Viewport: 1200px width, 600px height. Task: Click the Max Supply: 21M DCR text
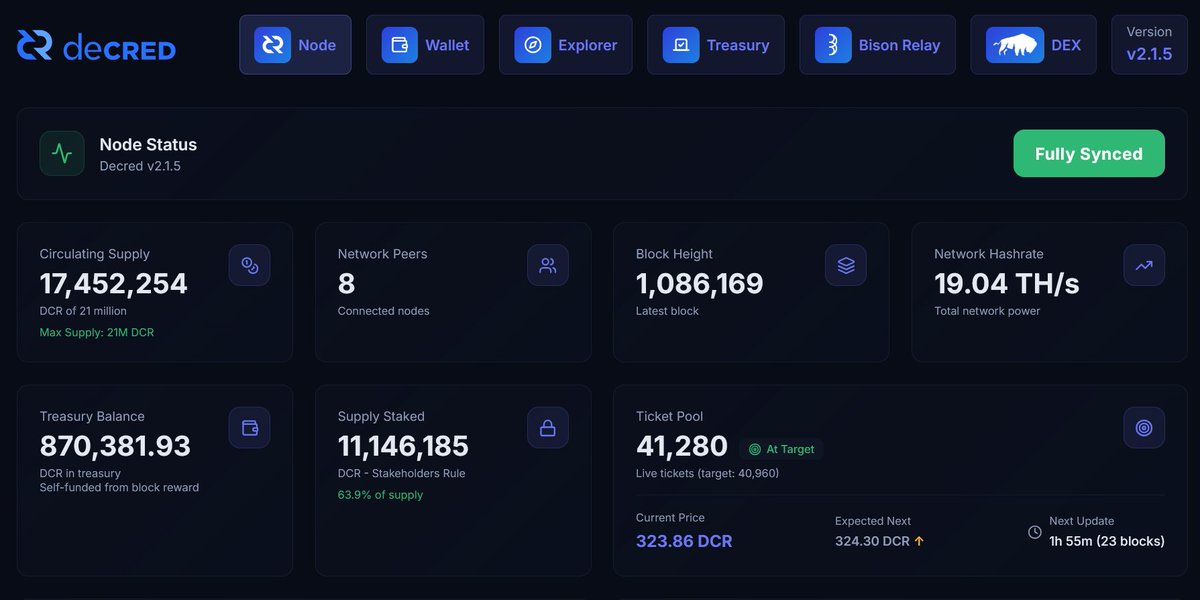97,332
